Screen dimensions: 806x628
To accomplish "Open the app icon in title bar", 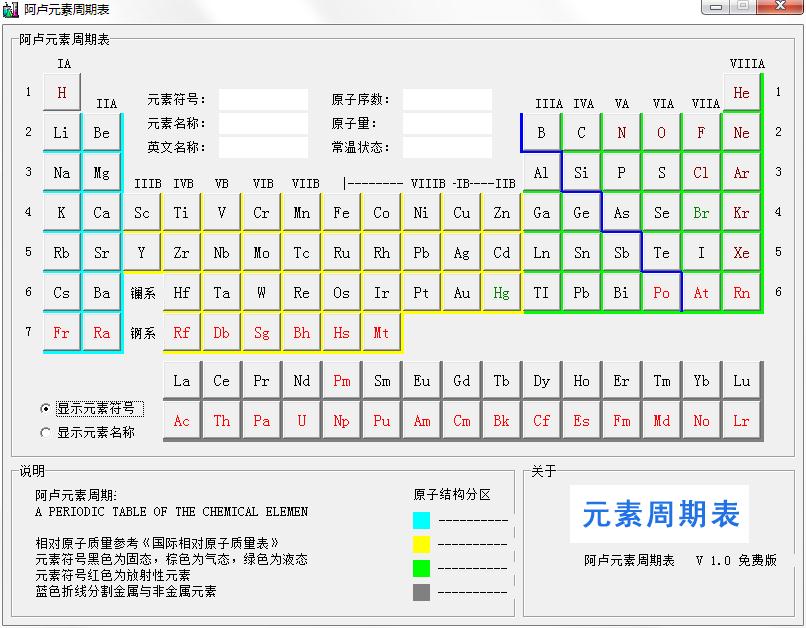I will [11, 9].
